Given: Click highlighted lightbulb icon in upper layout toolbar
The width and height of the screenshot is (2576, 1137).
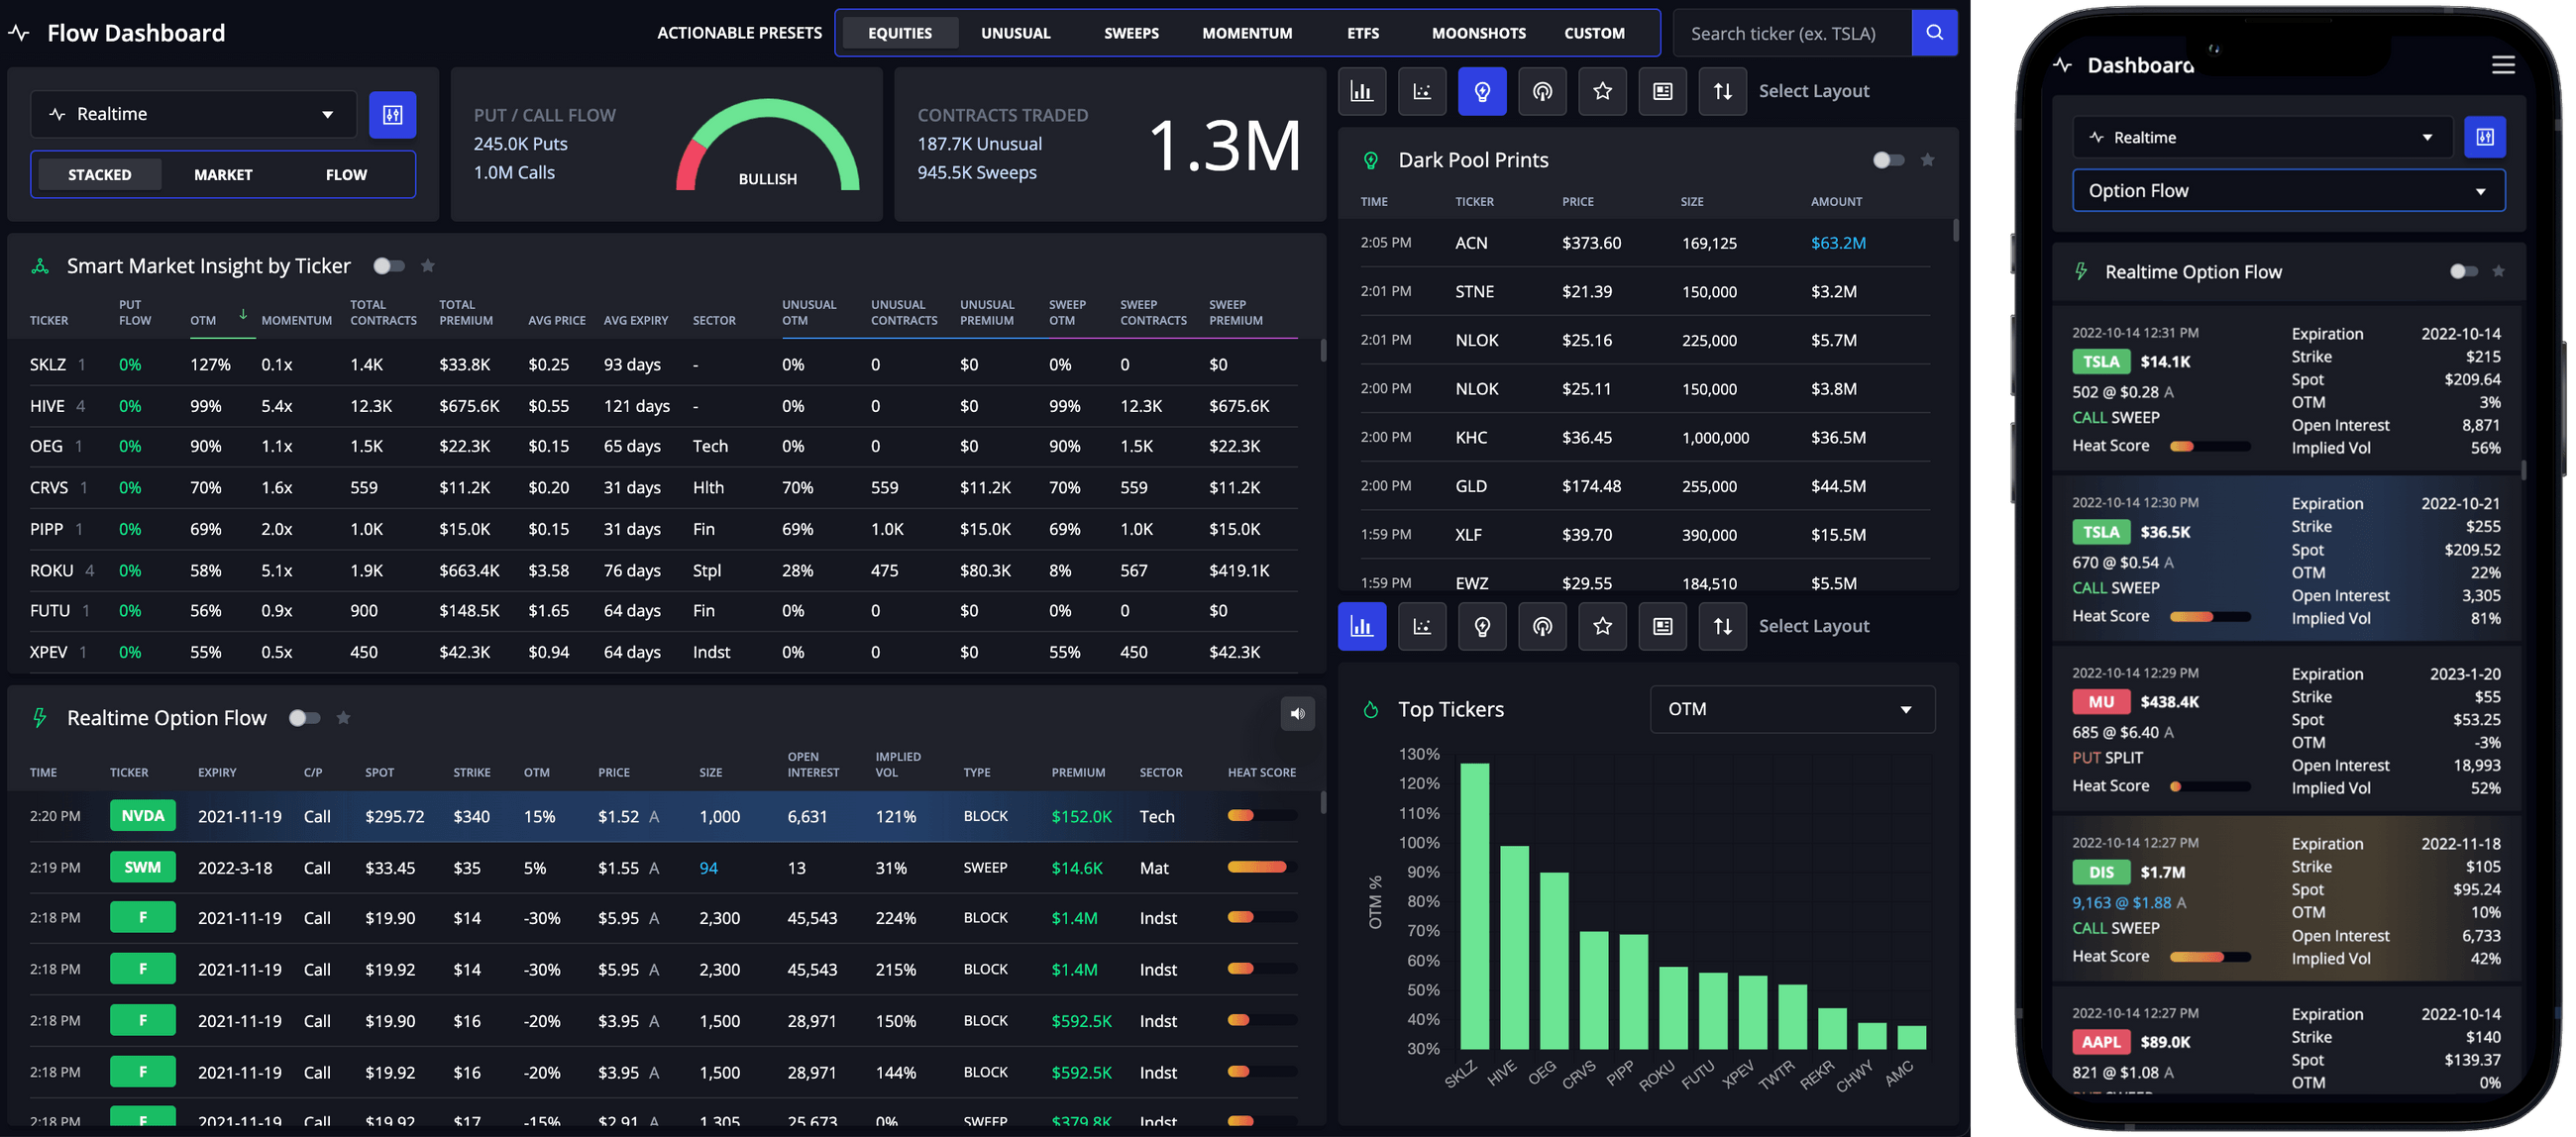Looking at the screenshot, I should coord(1482,91).
